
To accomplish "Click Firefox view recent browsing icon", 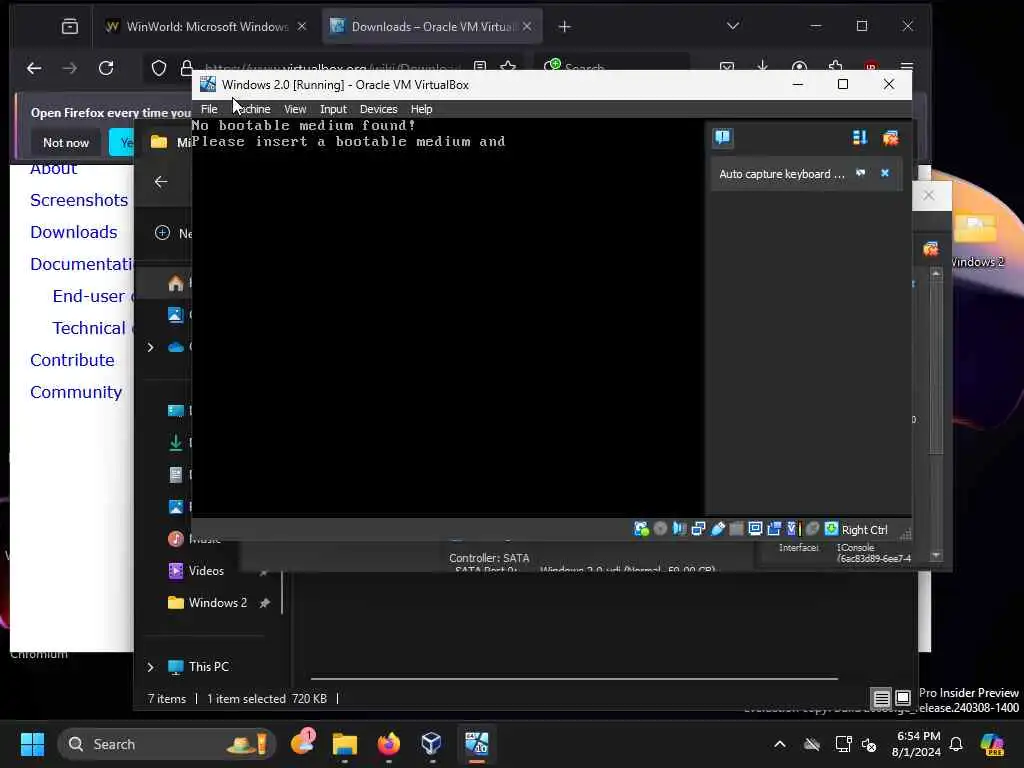I will click(x=69, y=26).
